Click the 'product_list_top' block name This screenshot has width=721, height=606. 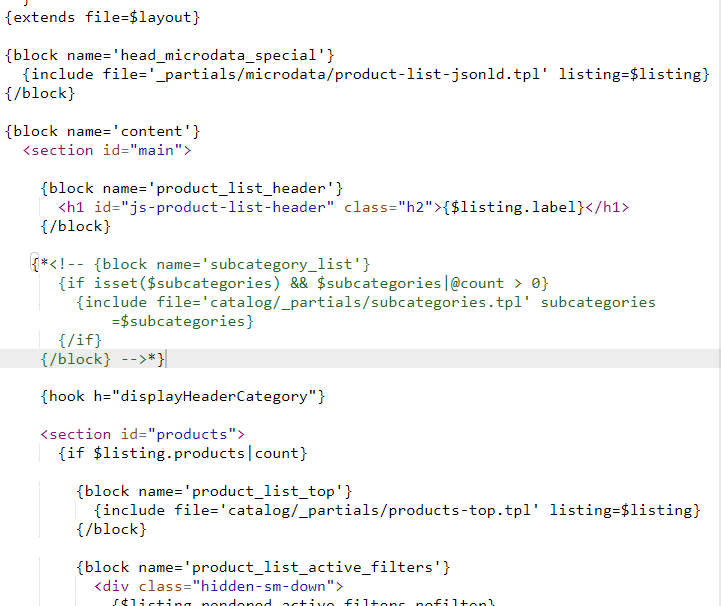click(x=263, y=492)
